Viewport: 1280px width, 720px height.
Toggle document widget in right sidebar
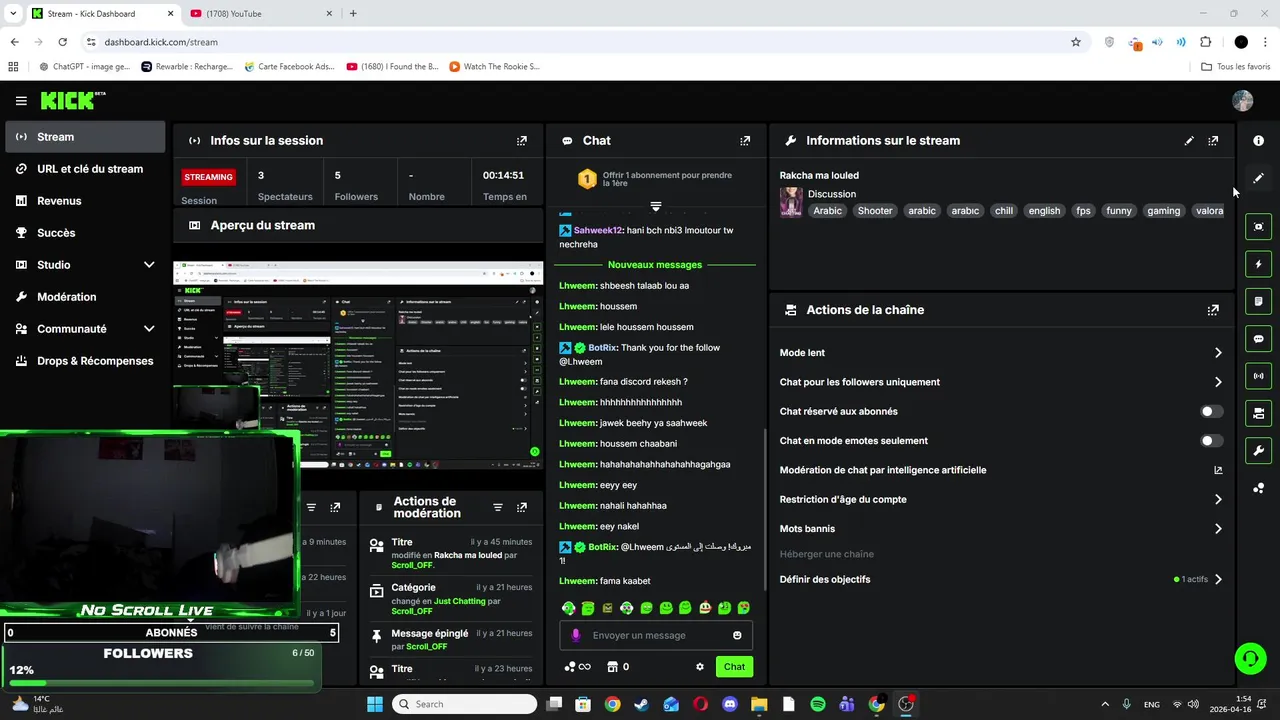[x=1258, y=301]
